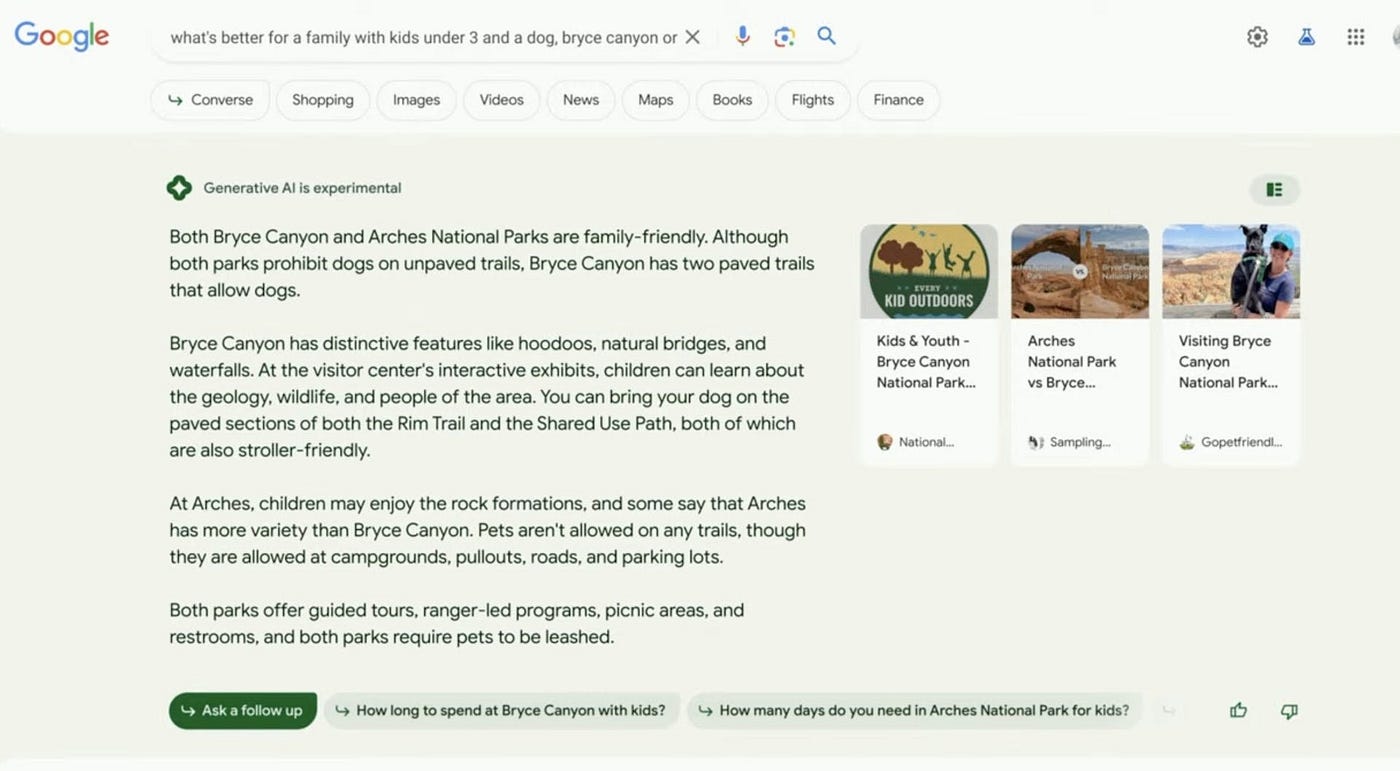Image resolution: width=1400 pixels, height=771 pixels.
Task: Give thumbs up to AI response
Action: pos(1238,710)
